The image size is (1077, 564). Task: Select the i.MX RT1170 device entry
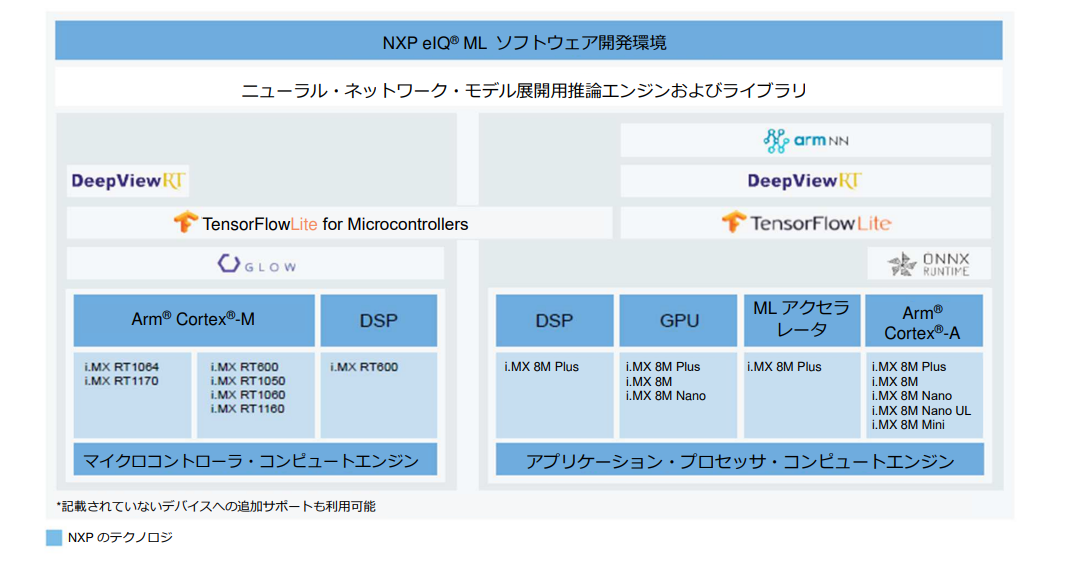pyautogui.click(x=122, y=381)
